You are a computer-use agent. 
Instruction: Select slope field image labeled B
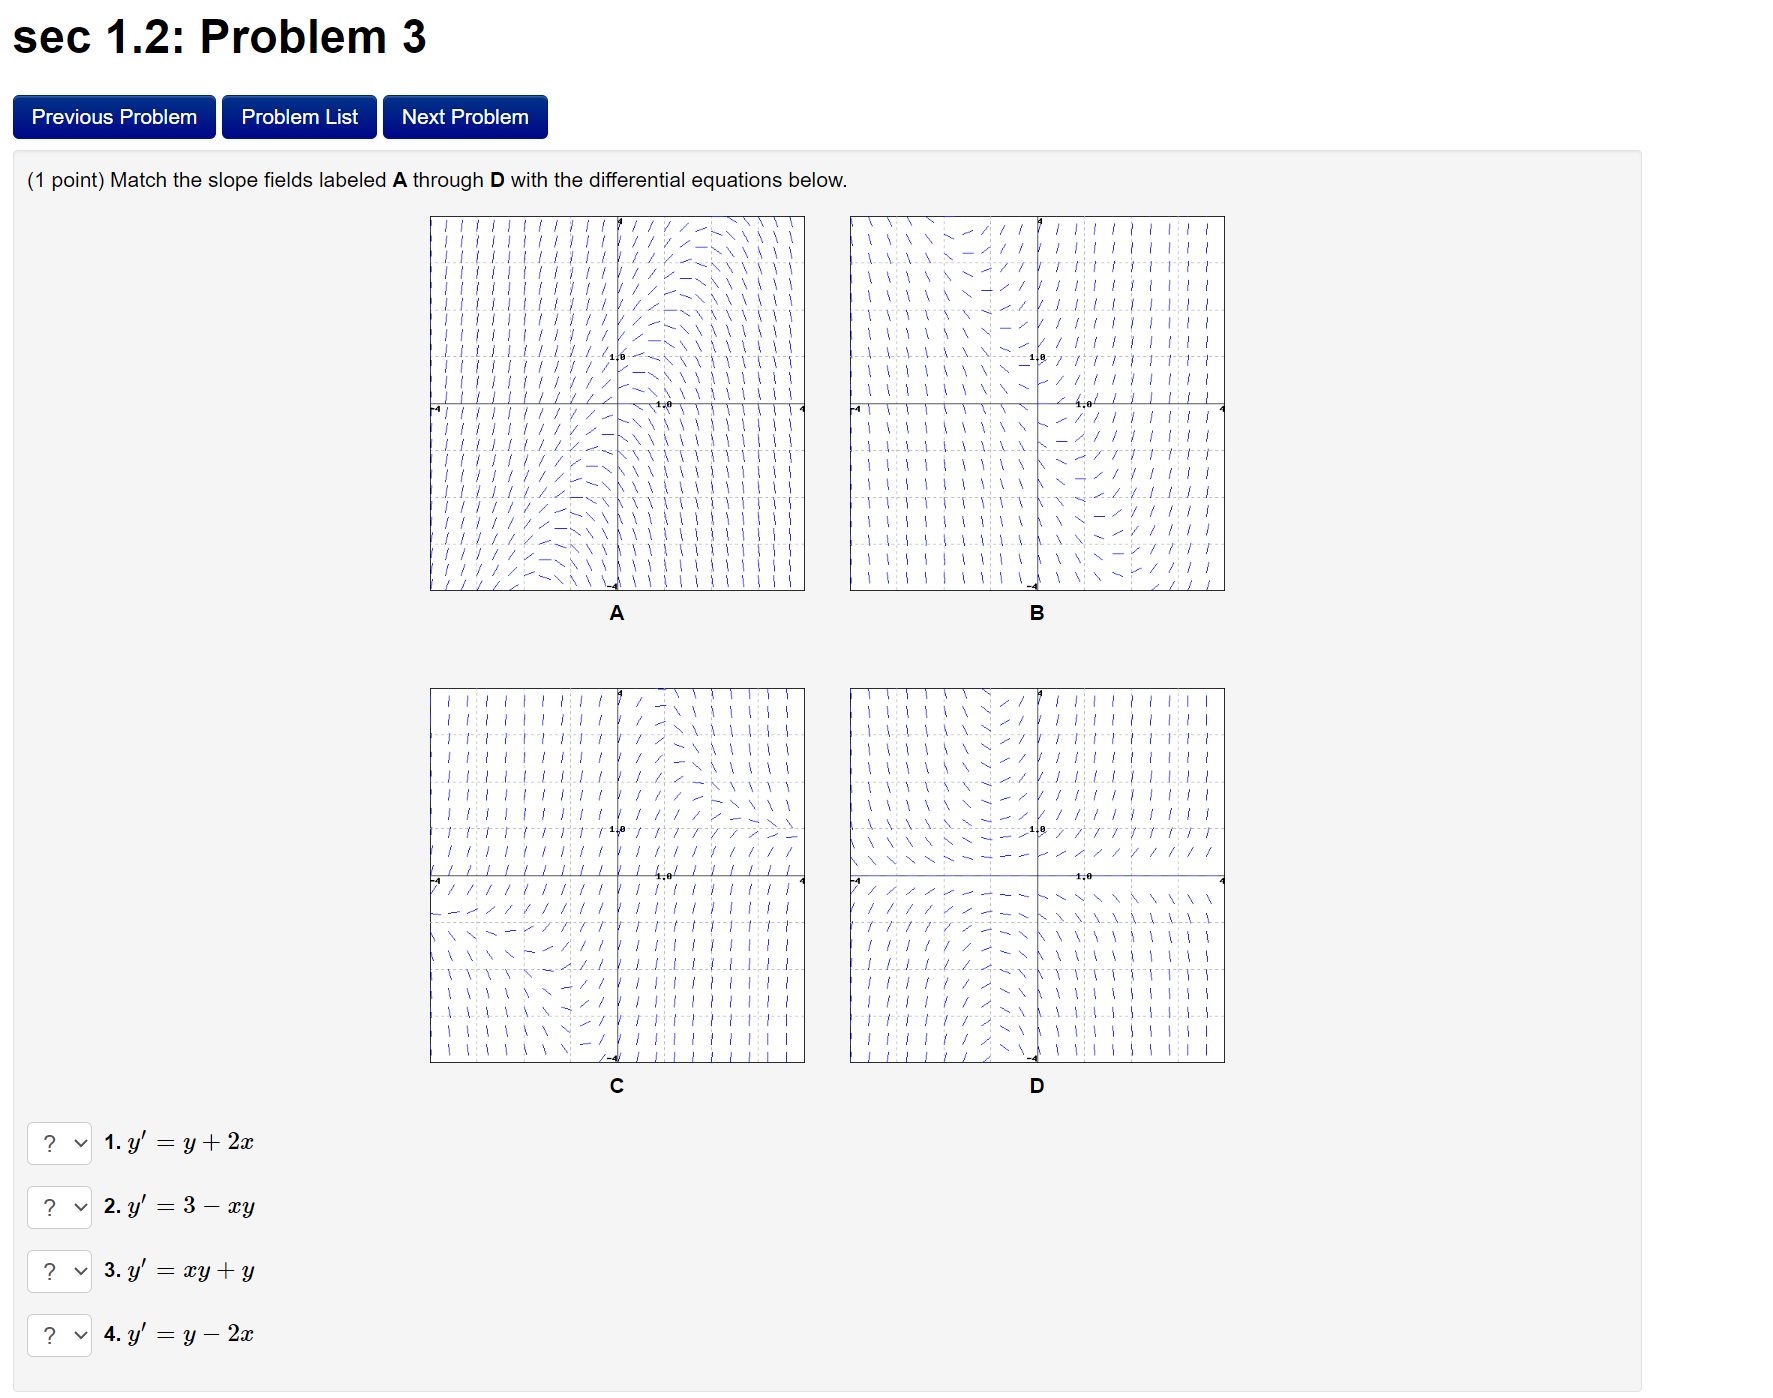[1036, 402]
